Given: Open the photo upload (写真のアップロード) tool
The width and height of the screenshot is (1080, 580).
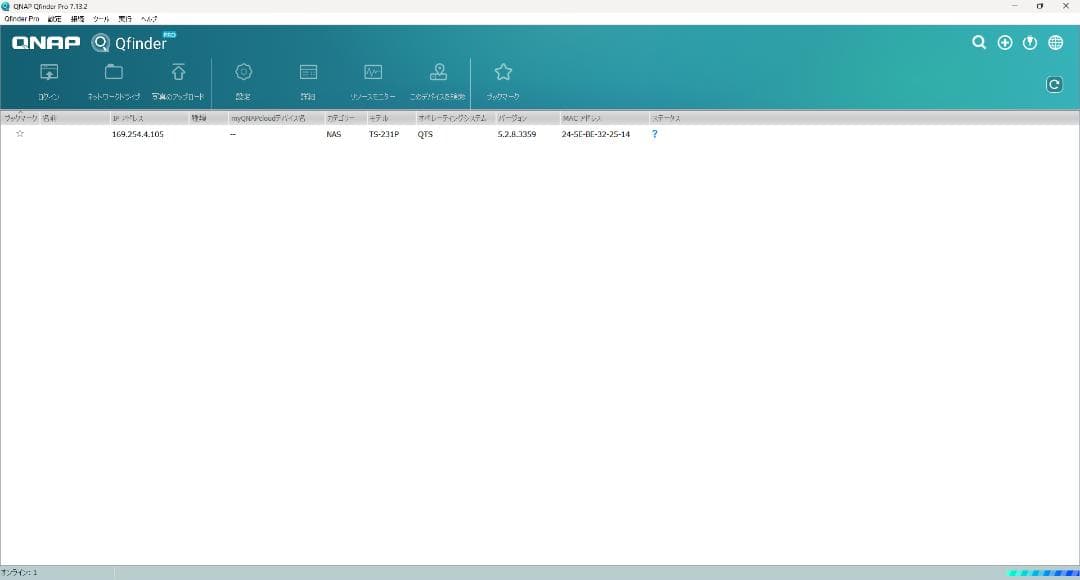Looking at the screenshot, I should click(178, 73).
